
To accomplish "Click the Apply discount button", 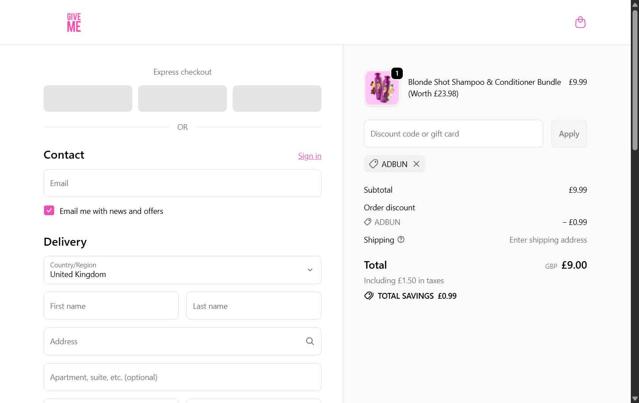I will tap(569, 134).
